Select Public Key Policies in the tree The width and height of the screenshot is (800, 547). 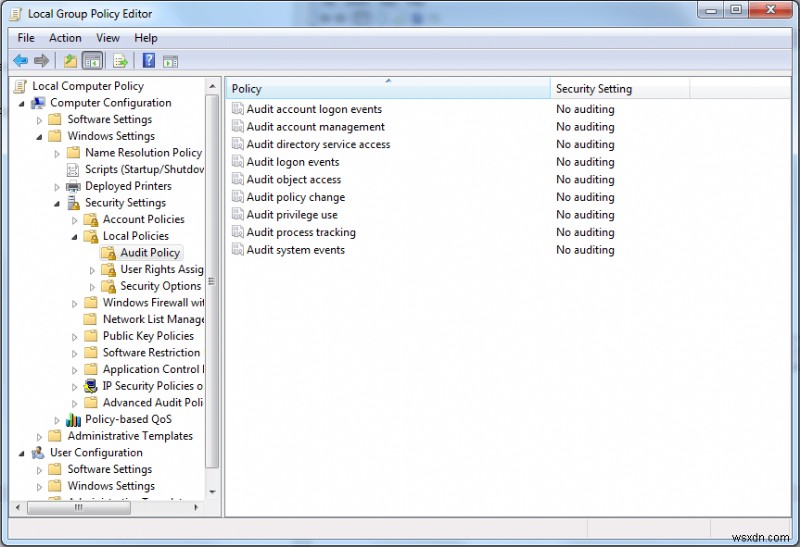click(x=148, y=336)
